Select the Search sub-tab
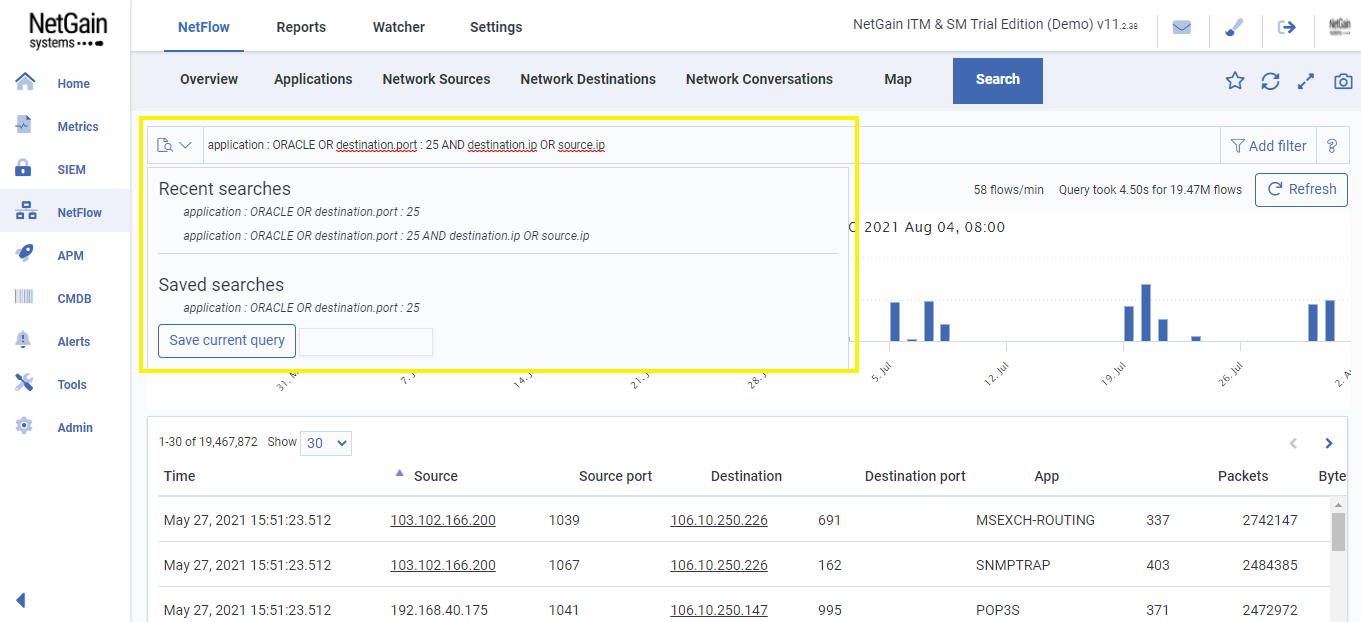The height and width of the screenshot is (622, 1361). tap(998, 80)
